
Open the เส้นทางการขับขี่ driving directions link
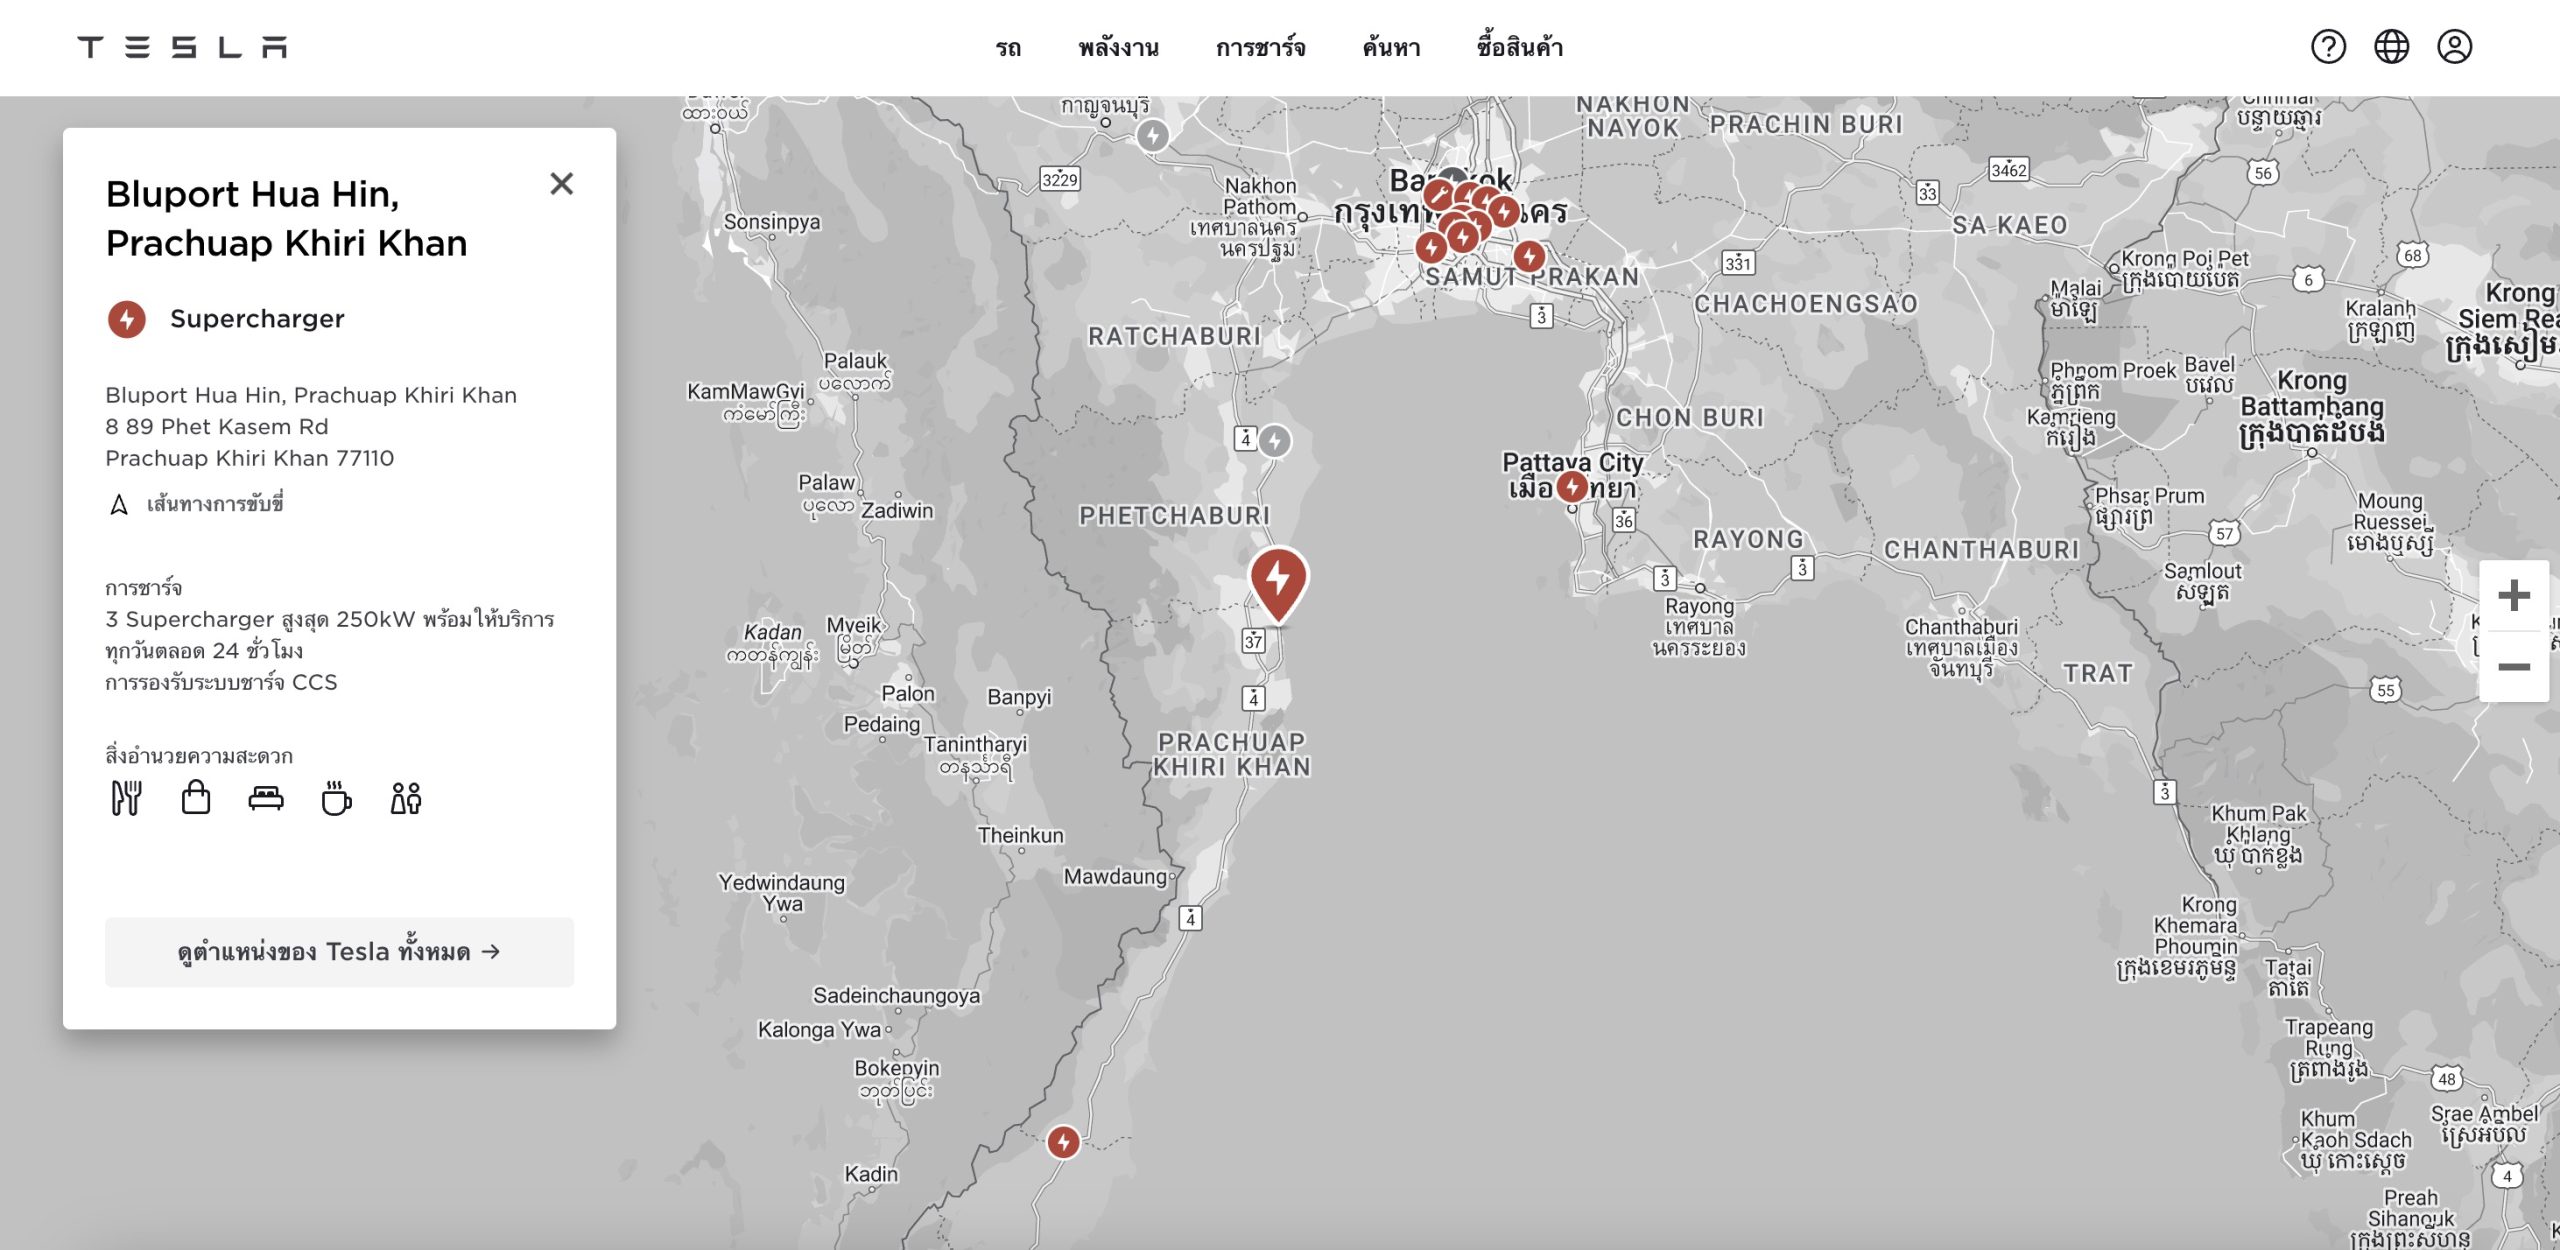(x=214, y=504)
